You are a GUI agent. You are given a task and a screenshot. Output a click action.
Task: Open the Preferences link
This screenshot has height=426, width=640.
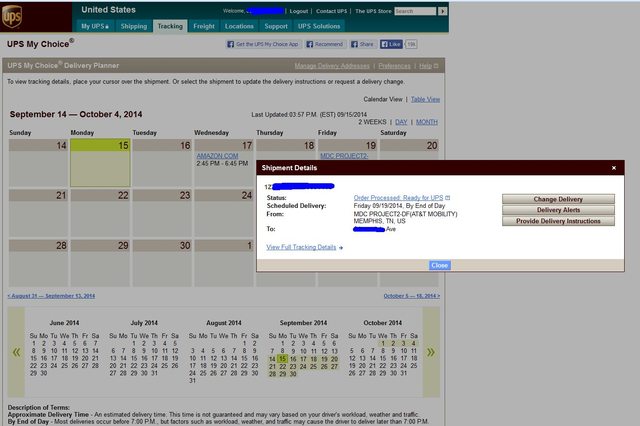coord(394,66)
